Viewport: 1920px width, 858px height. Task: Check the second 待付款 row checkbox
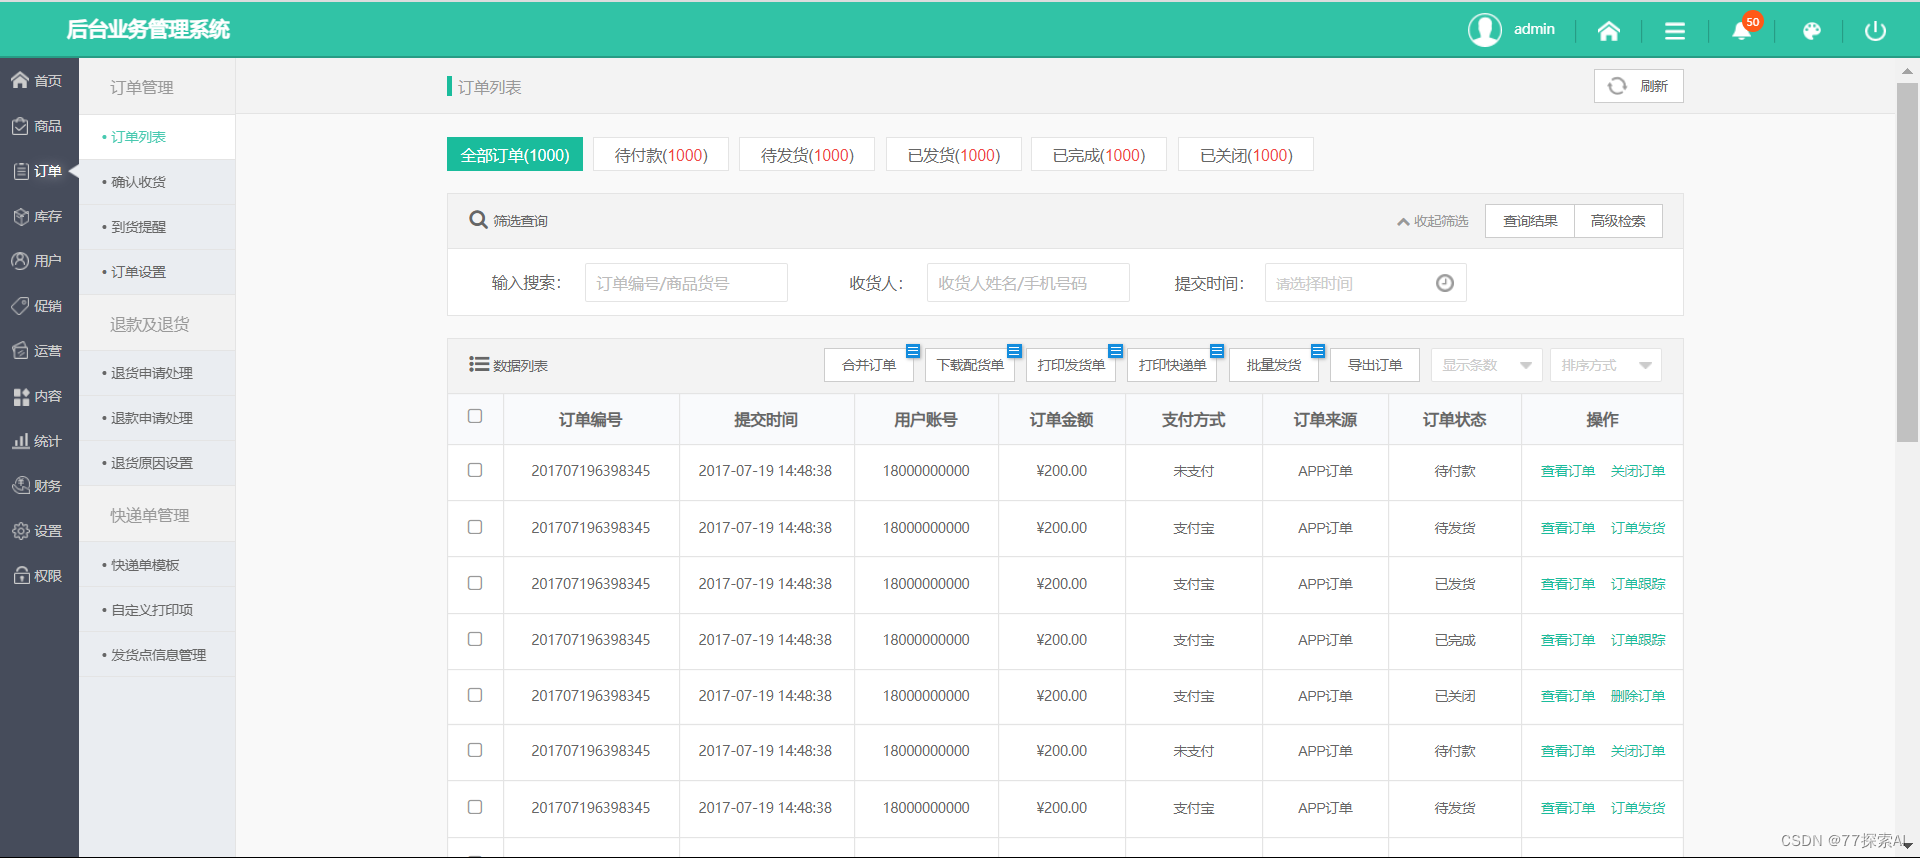pyautogui.click(x=475, y=750)
